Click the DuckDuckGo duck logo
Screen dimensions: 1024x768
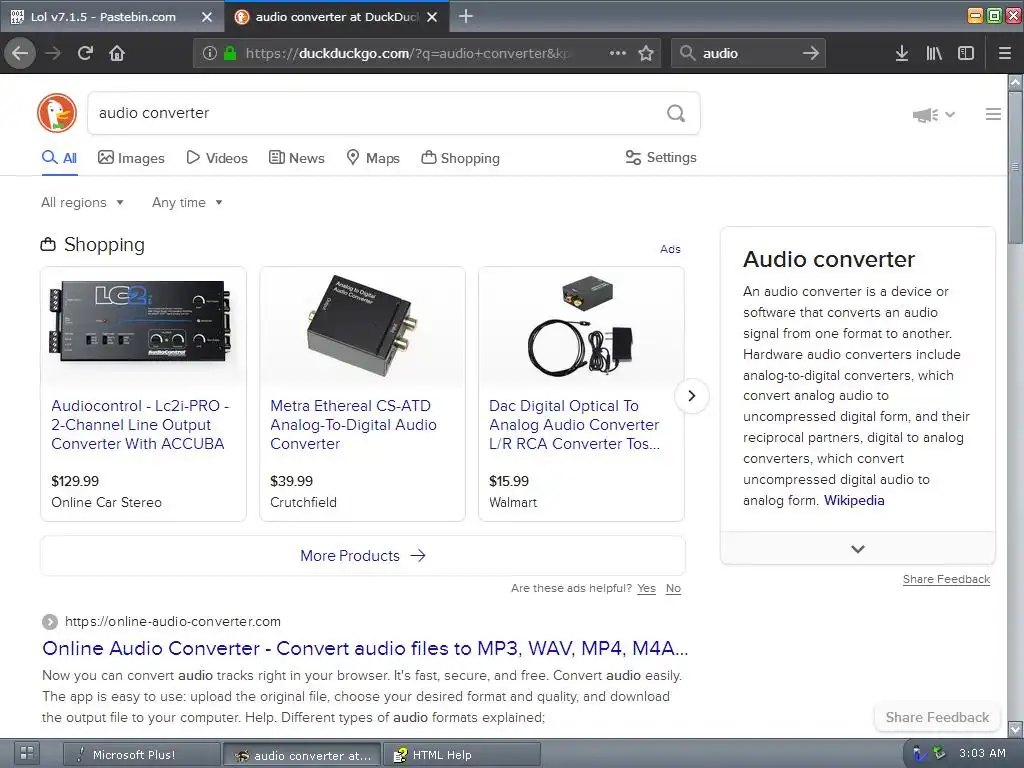(57, 113)
